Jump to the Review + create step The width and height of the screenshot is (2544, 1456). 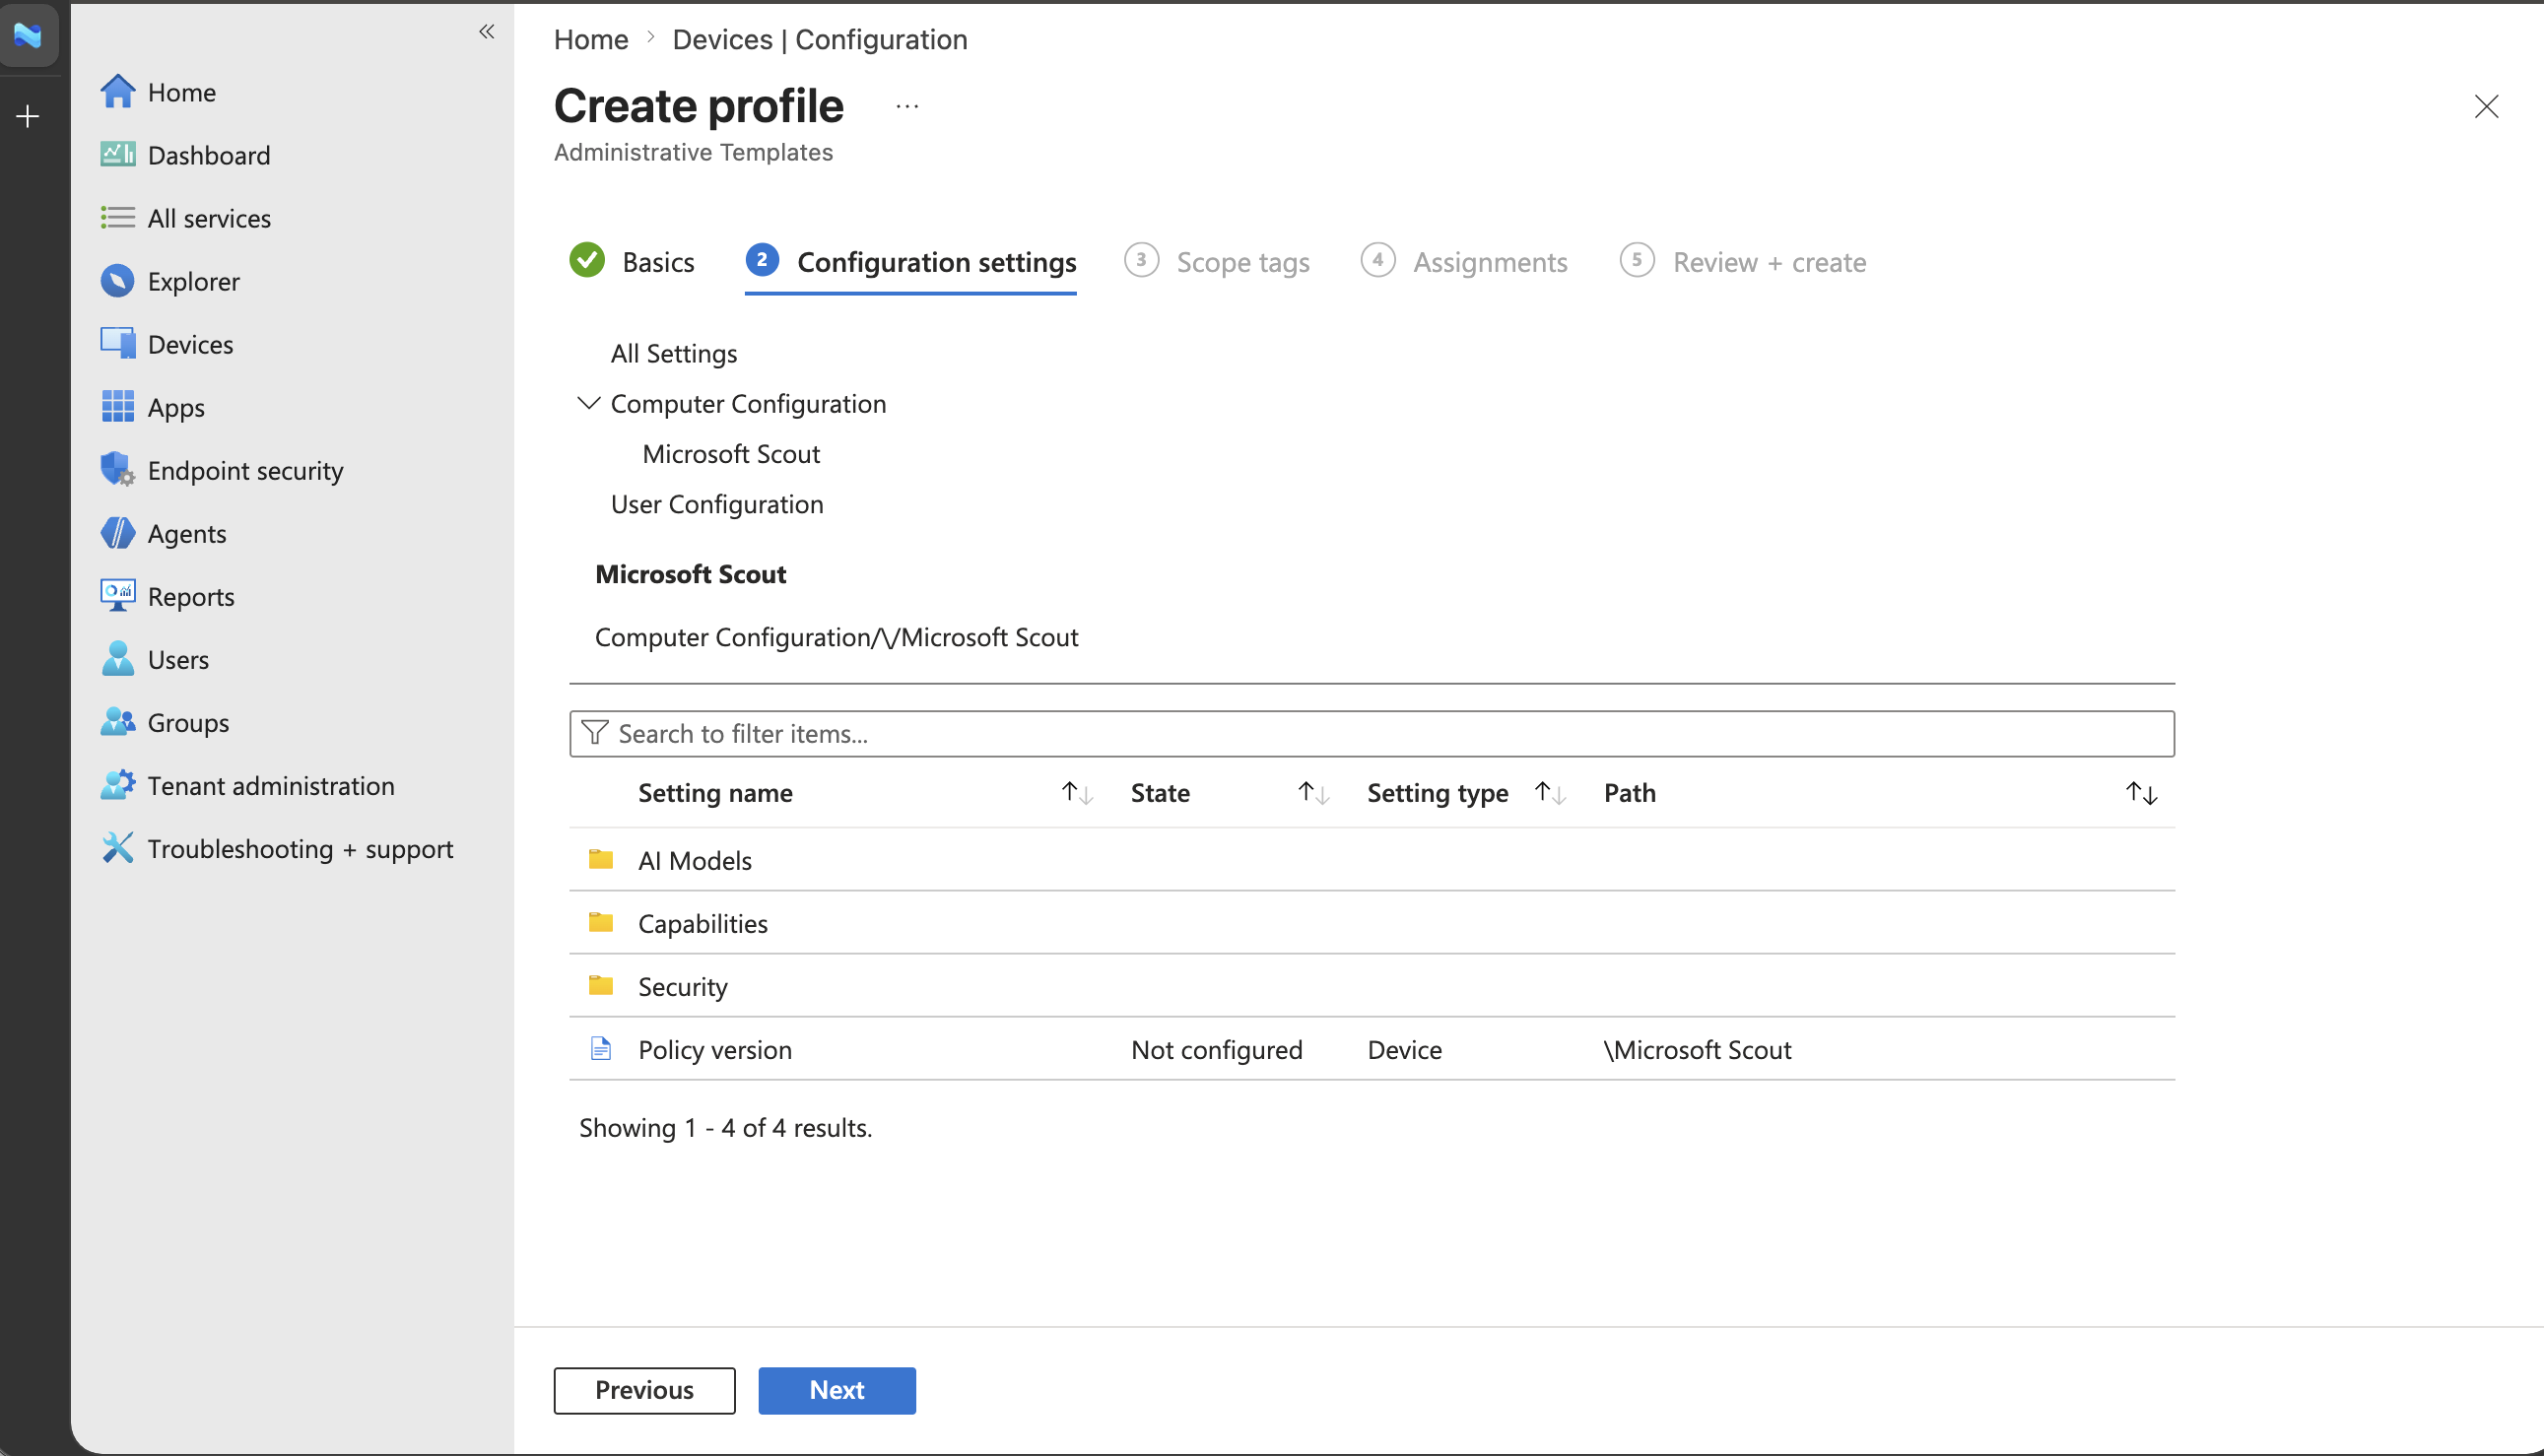pyautogui.click(x=1743, y=262)
